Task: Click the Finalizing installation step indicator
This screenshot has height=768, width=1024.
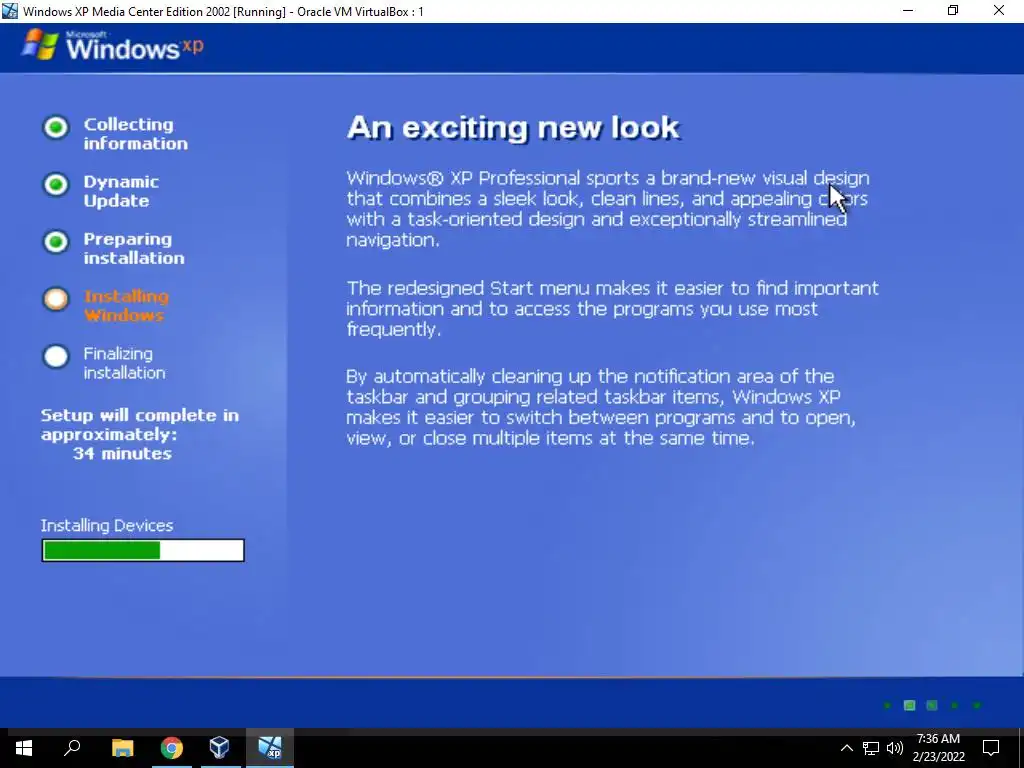Action: (56, 357)
